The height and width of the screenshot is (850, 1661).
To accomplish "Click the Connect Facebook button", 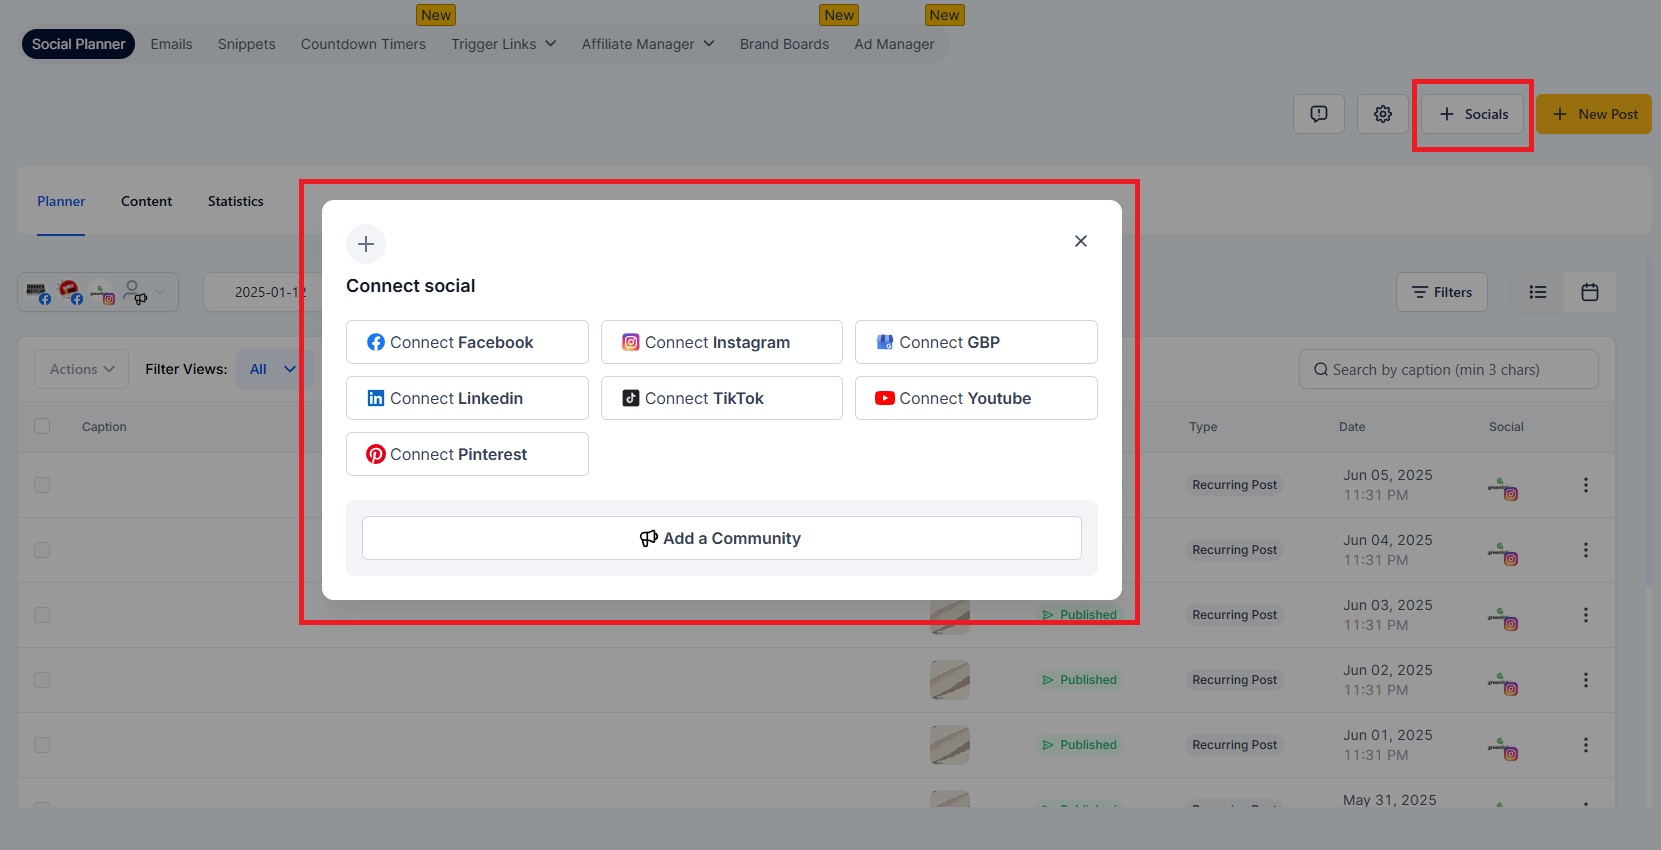I will [467, 342].
